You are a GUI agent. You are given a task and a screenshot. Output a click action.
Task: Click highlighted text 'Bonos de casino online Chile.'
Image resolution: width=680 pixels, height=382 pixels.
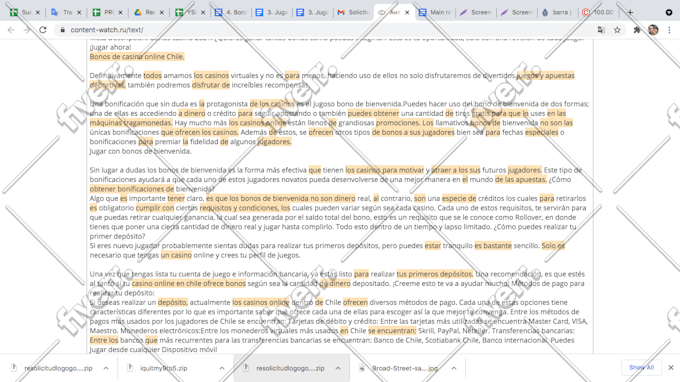[x=137, y=56]
